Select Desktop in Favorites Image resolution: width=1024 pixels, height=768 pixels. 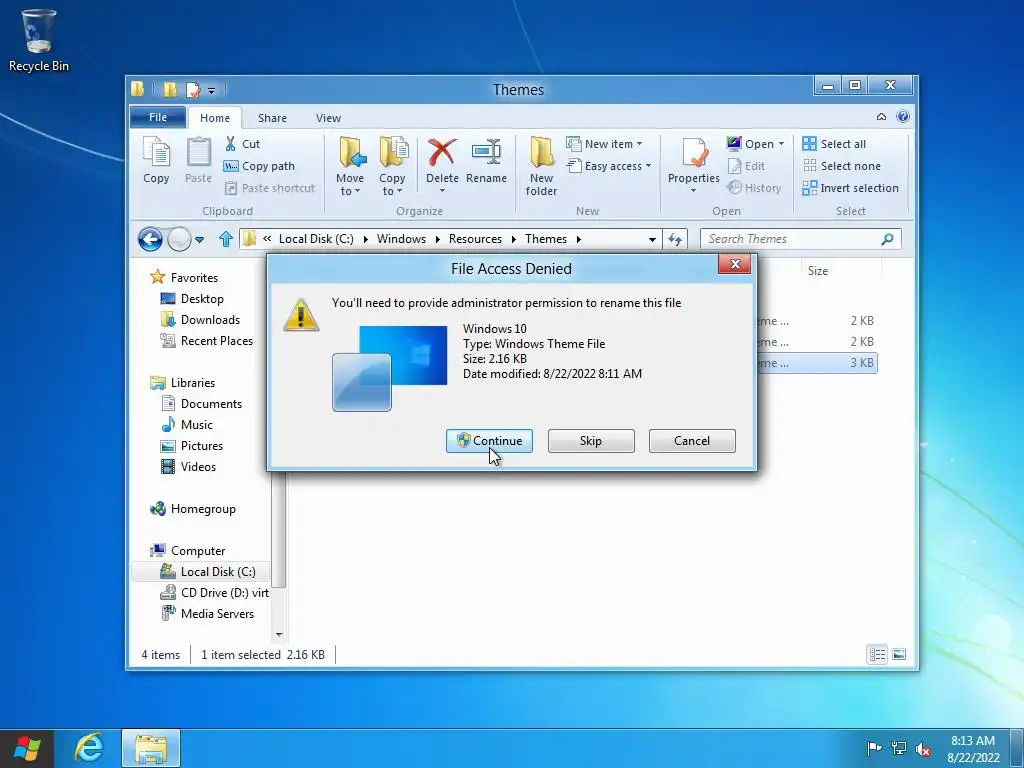point(202,298)
